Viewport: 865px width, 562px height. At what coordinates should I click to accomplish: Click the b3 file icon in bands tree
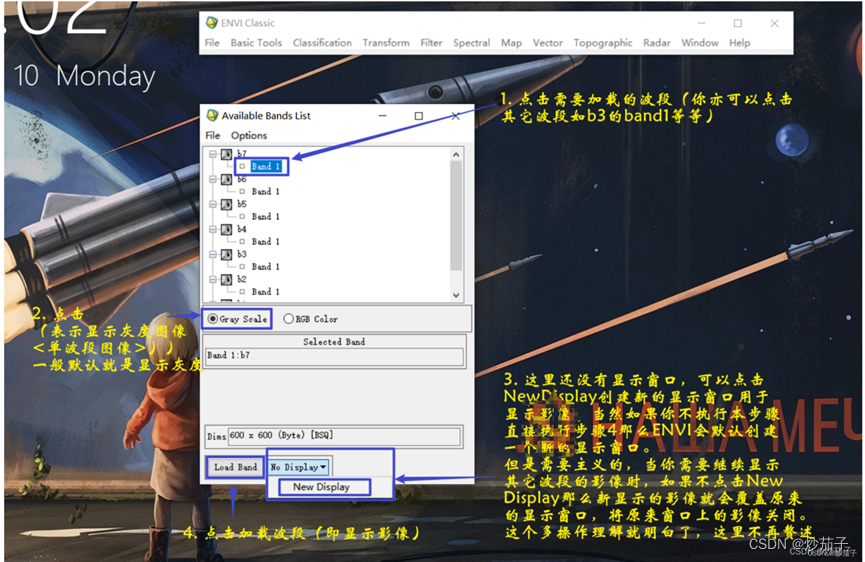226,255
